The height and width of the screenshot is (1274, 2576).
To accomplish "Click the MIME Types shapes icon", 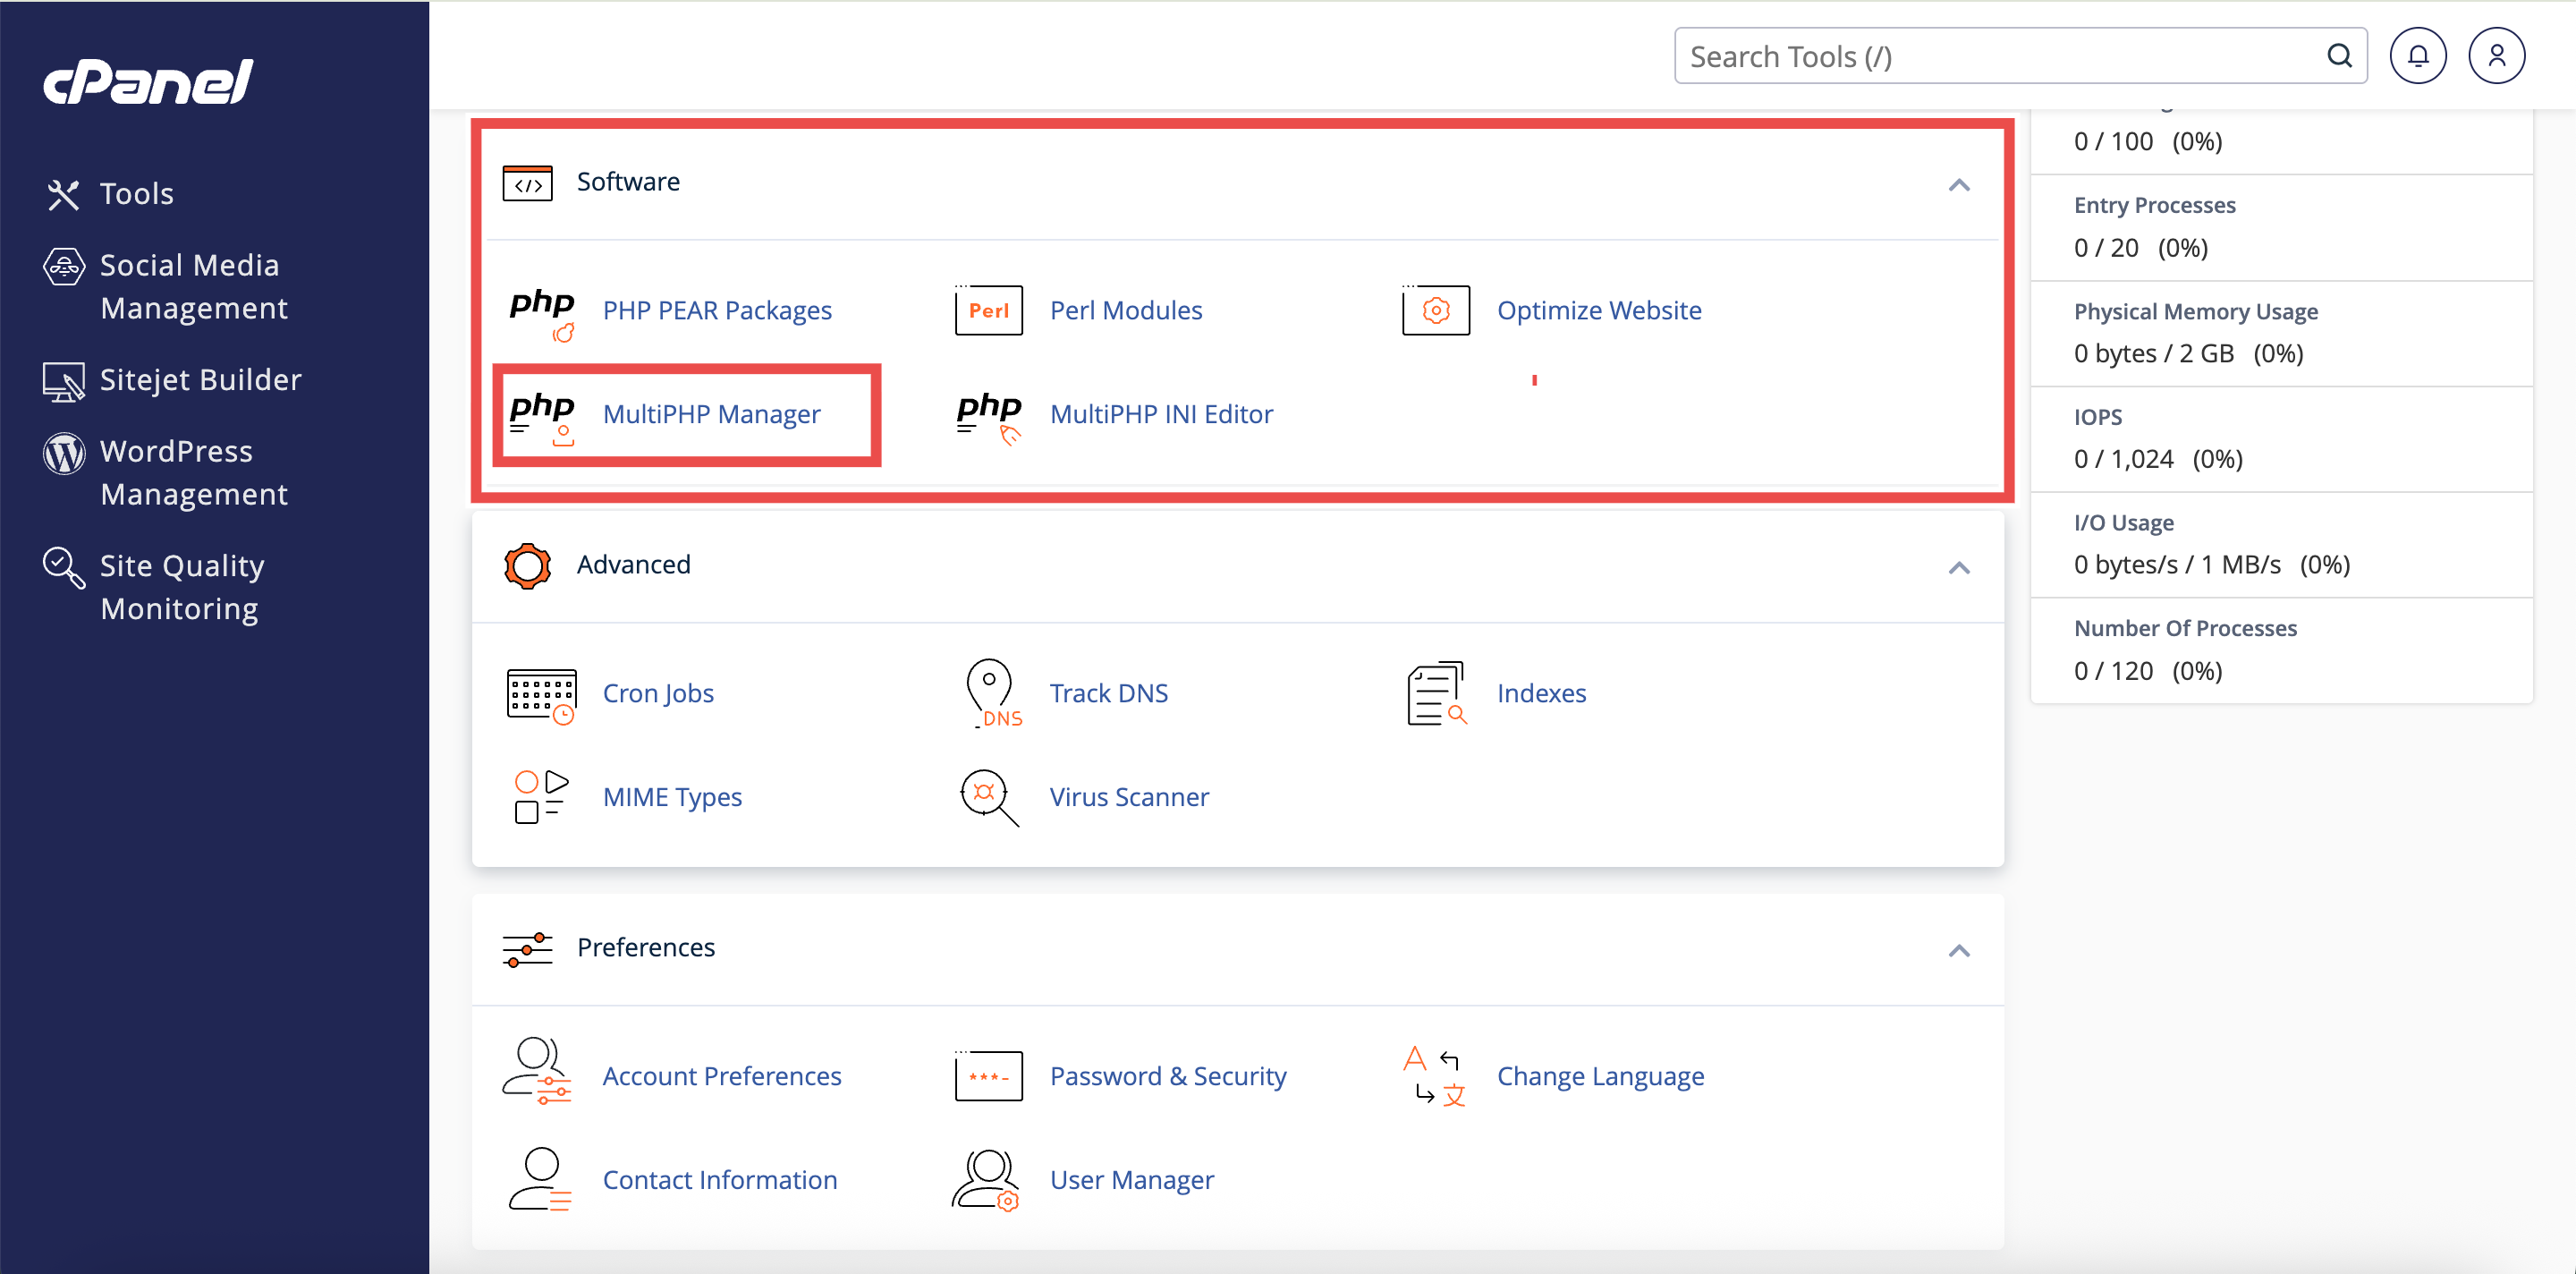I will point(541,797).
